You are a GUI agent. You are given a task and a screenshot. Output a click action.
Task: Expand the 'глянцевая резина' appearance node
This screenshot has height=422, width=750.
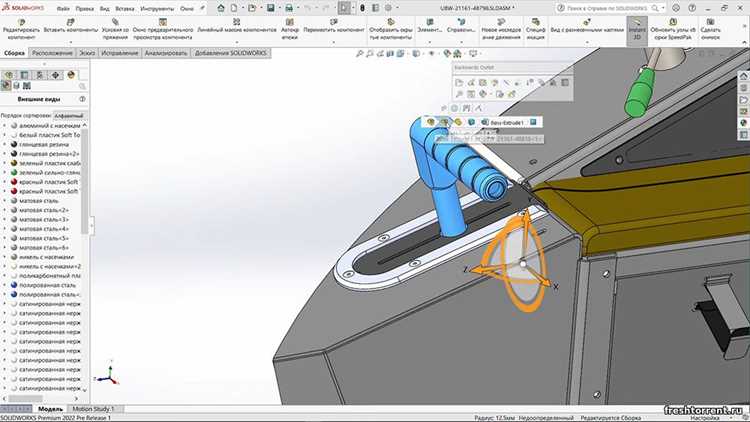tap(5, 144)
